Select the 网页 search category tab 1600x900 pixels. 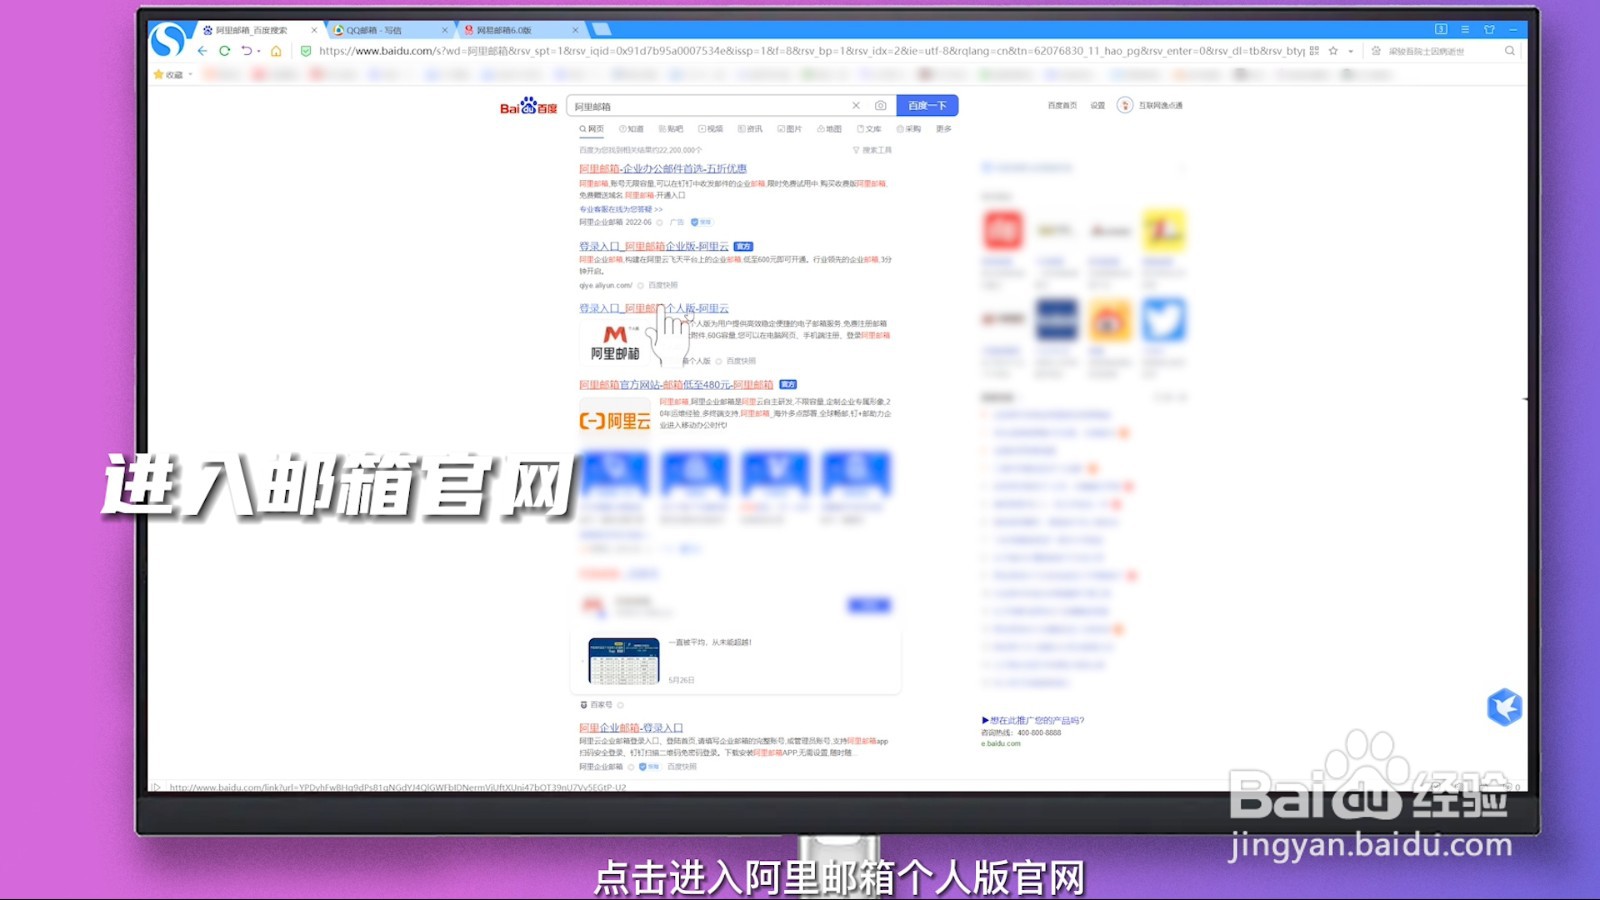(592, 129)
